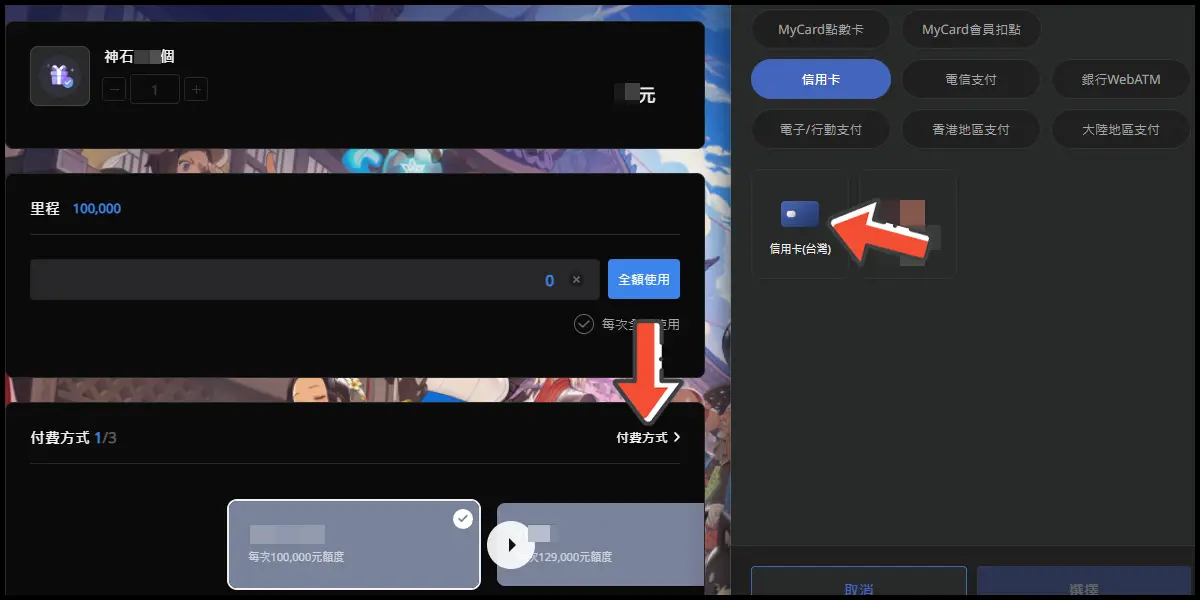Select the MyCard會員扣點 payment option

[971, 30]
